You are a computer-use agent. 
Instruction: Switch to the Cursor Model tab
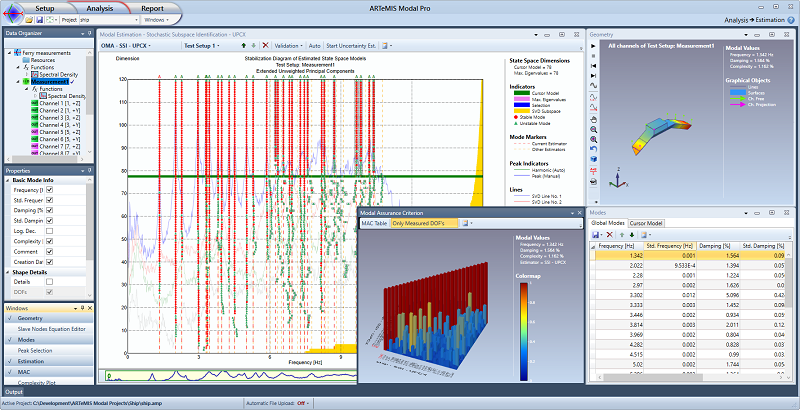[646, 223]
